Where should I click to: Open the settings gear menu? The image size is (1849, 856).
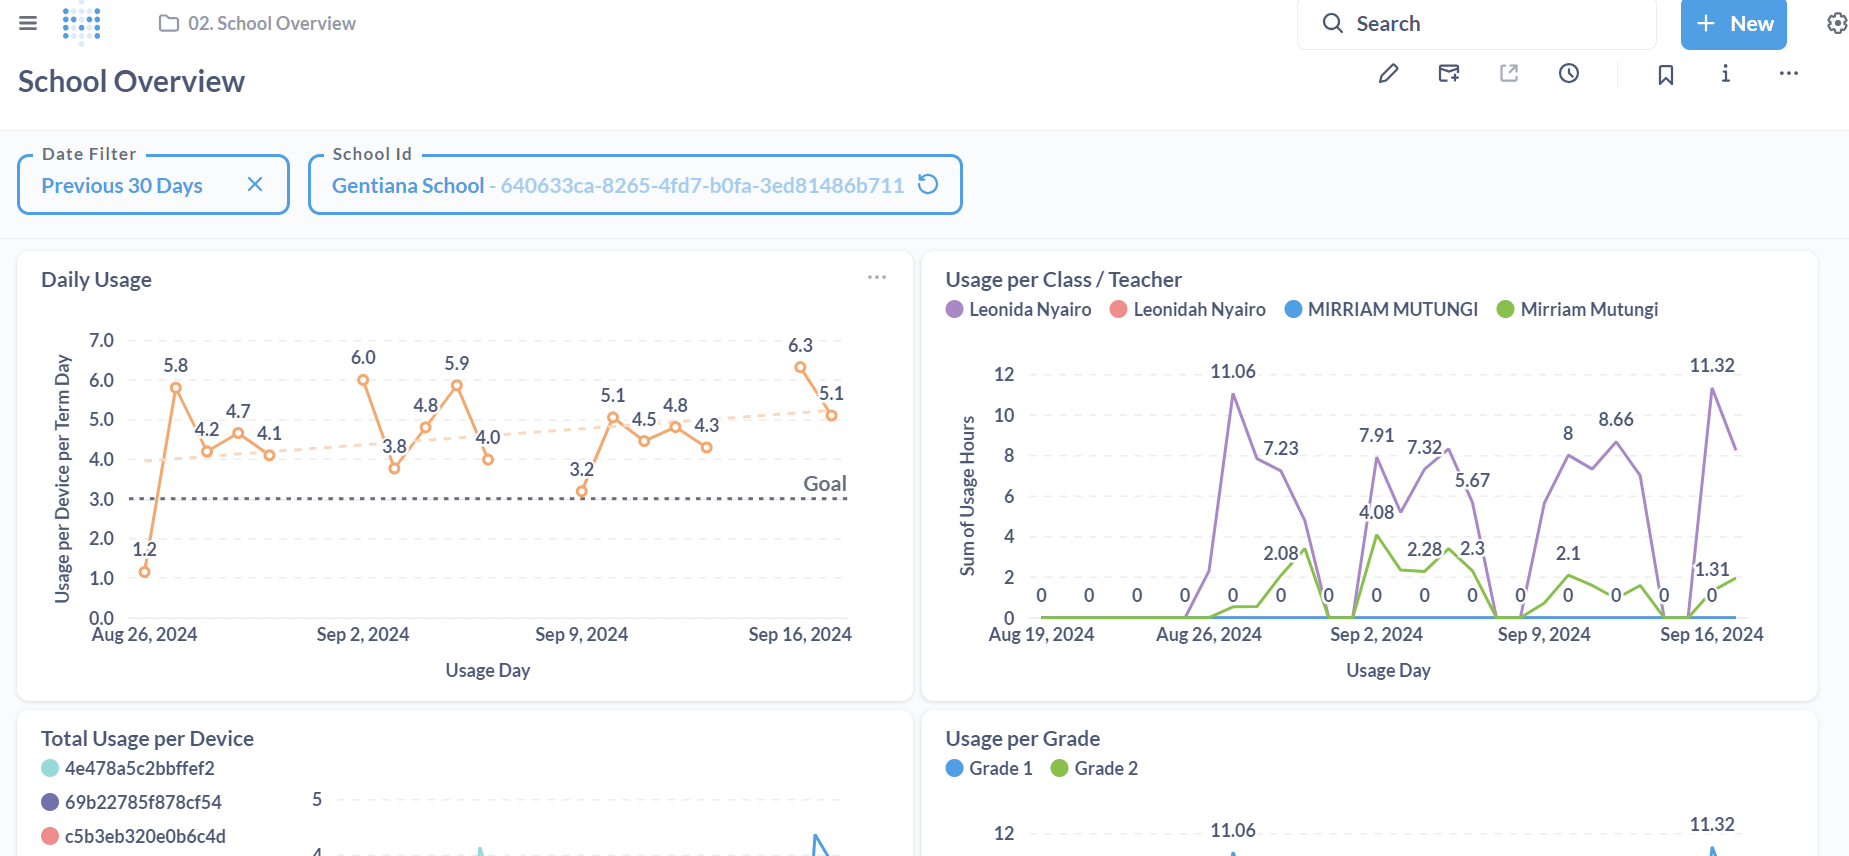[x=1837, y=23]
